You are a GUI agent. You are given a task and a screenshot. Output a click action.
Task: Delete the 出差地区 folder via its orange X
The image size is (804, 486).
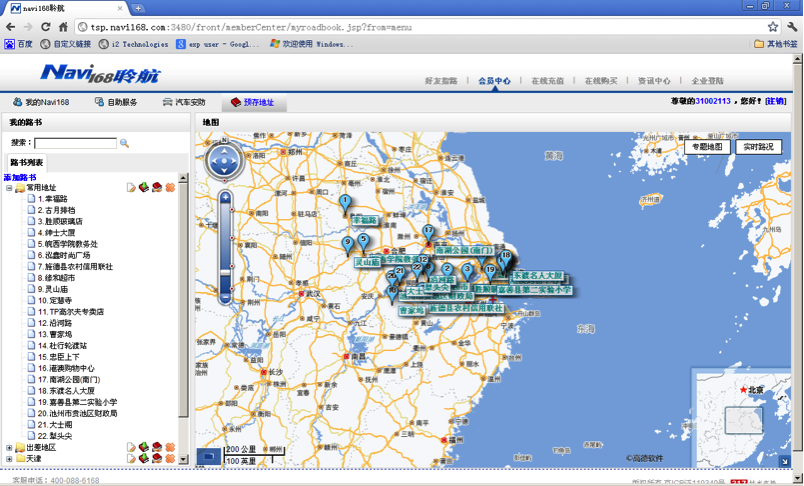170,447
